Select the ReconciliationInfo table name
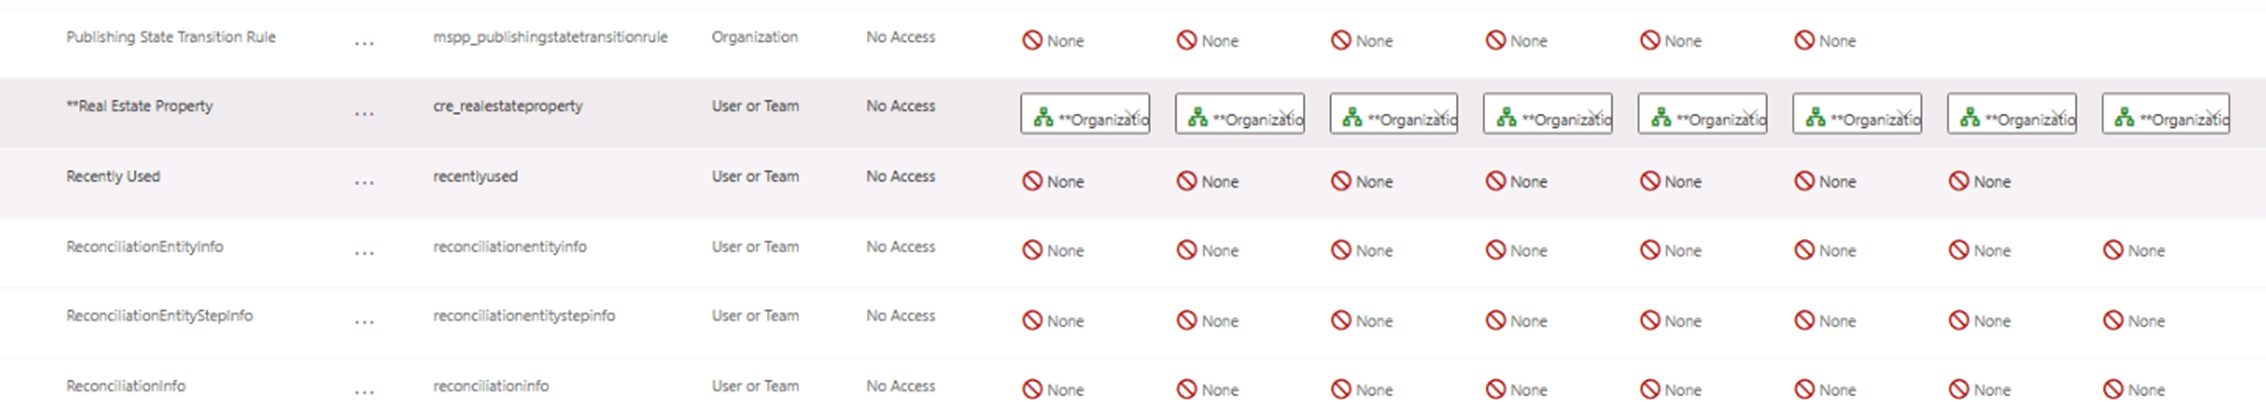 coord(126,385)
